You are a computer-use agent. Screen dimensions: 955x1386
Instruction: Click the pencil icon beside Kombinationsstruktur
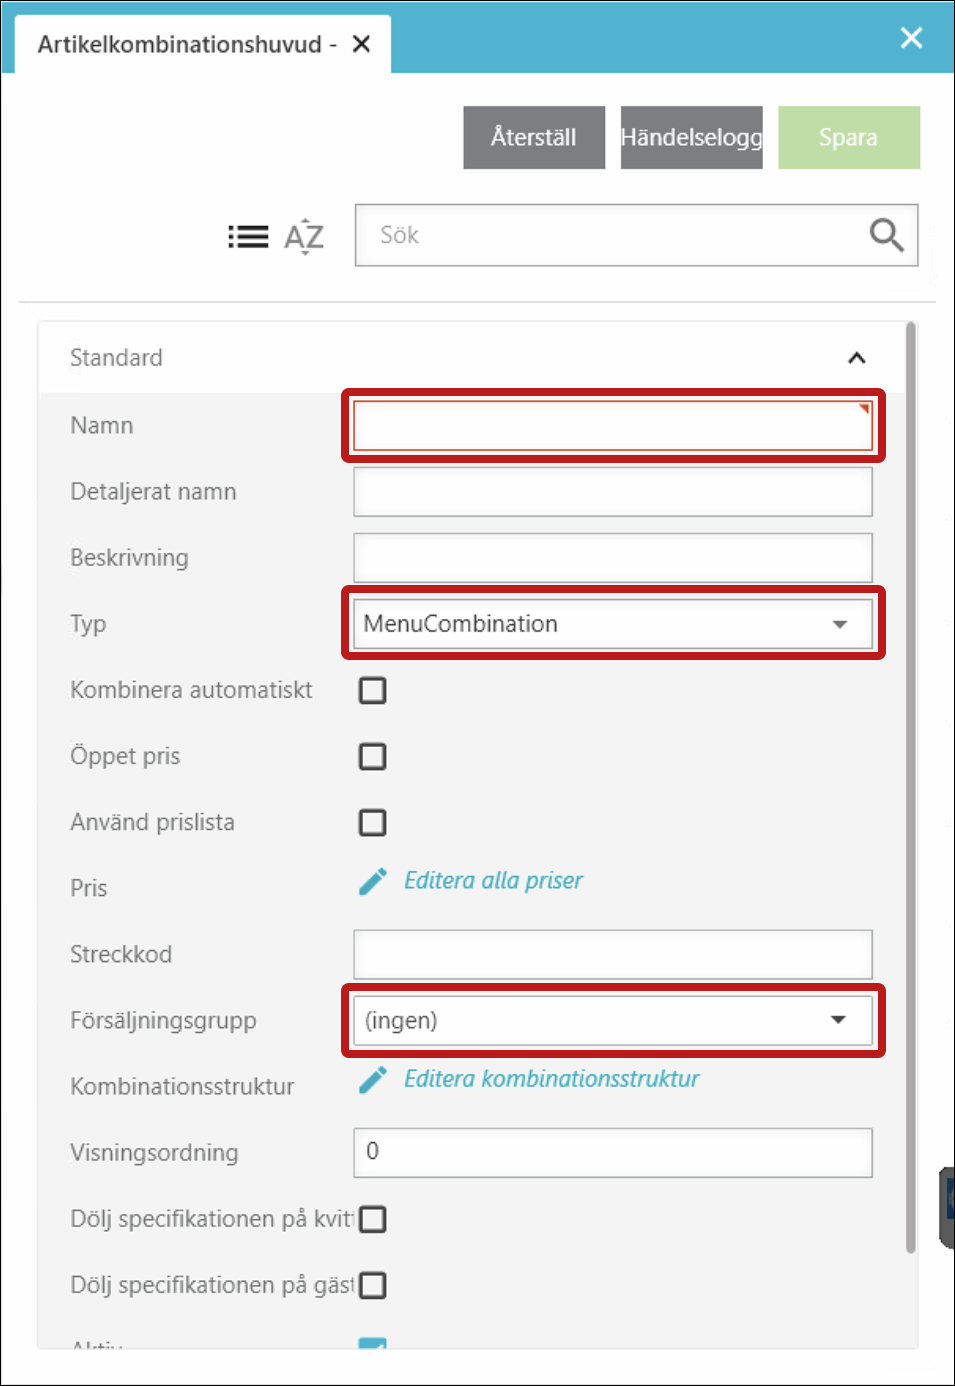coord(373,1079)
